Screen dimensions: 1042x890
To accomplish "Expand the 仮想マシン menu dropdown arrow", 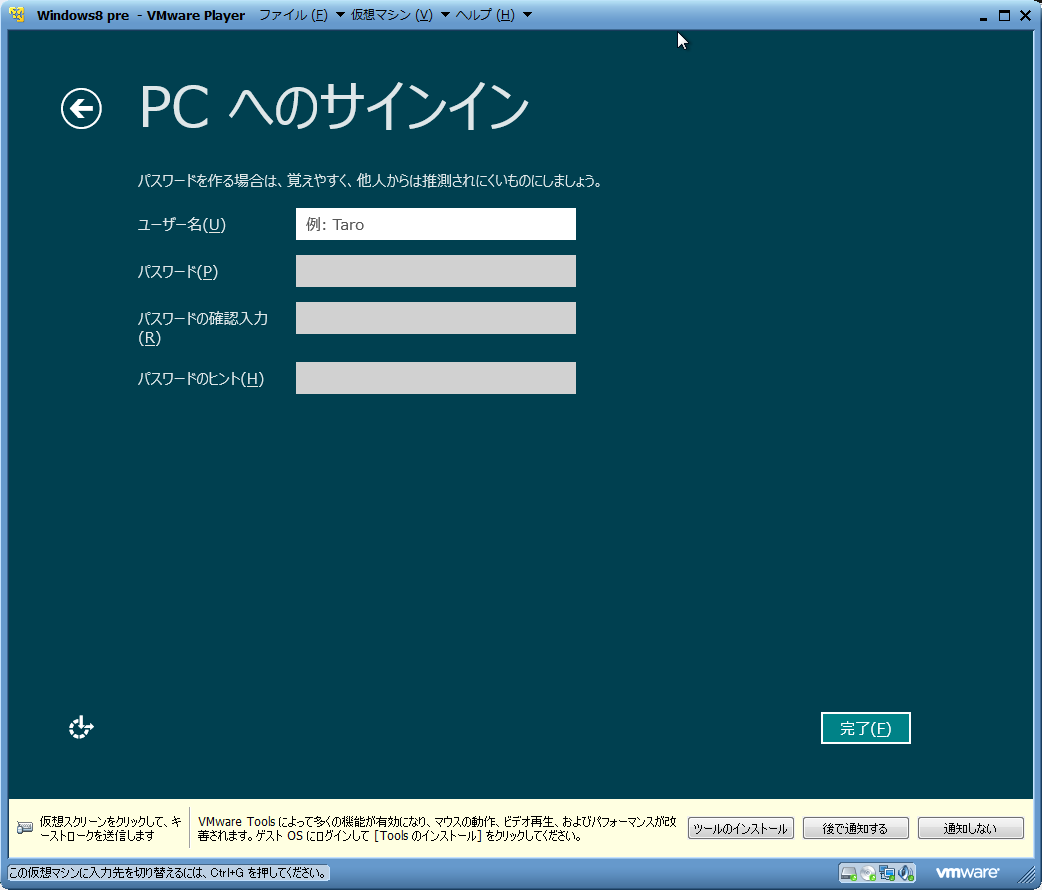I will [x=445, y=15].
